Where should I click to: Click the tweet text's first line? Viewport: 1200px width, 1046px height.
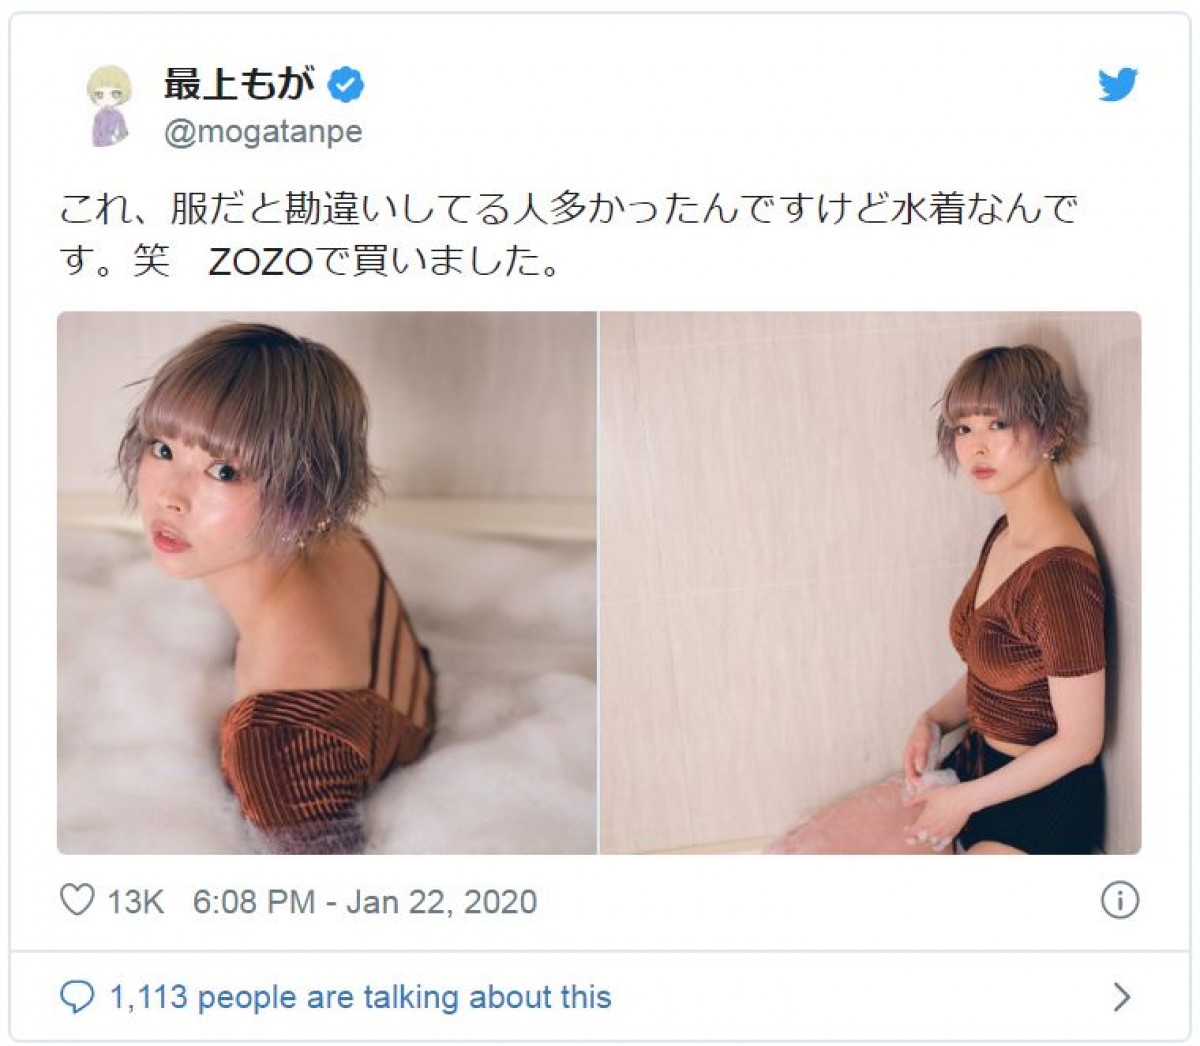pos(568,209)
